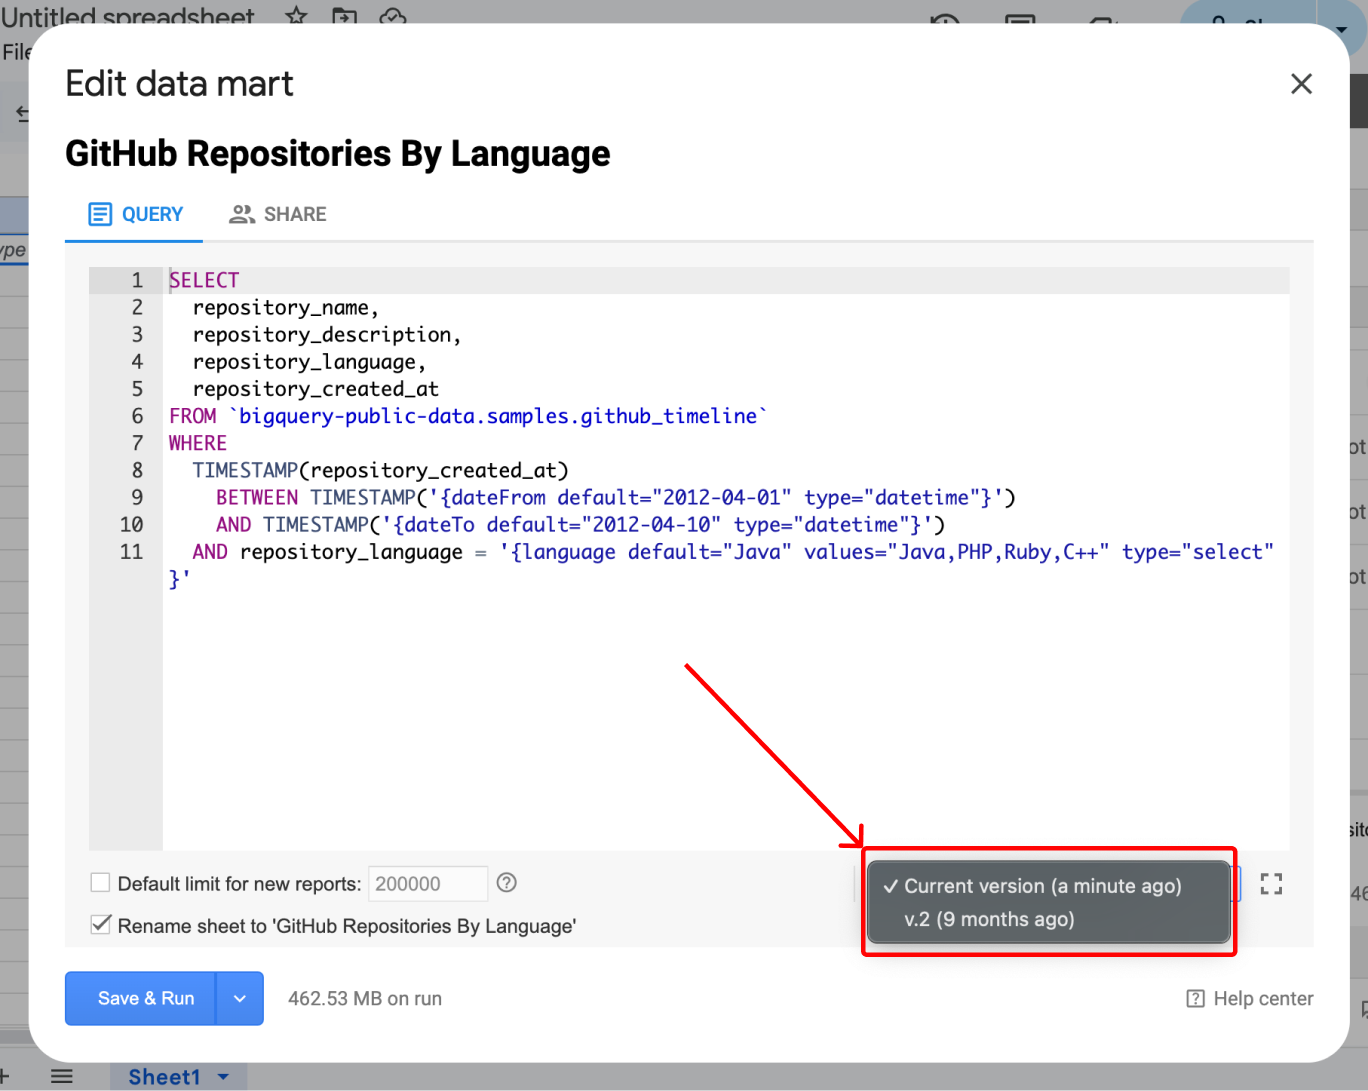Select the Sheet1 tab in spreadsheet
This screenshot has width=1368, height=1091.
point(164,1077)
